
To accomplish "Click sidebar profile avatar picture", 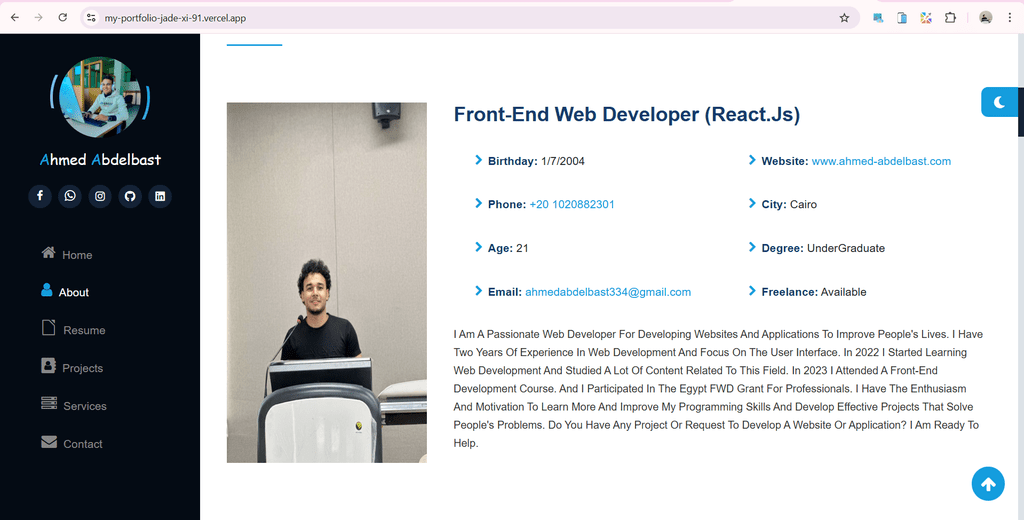I will click(x=100, y=97).
